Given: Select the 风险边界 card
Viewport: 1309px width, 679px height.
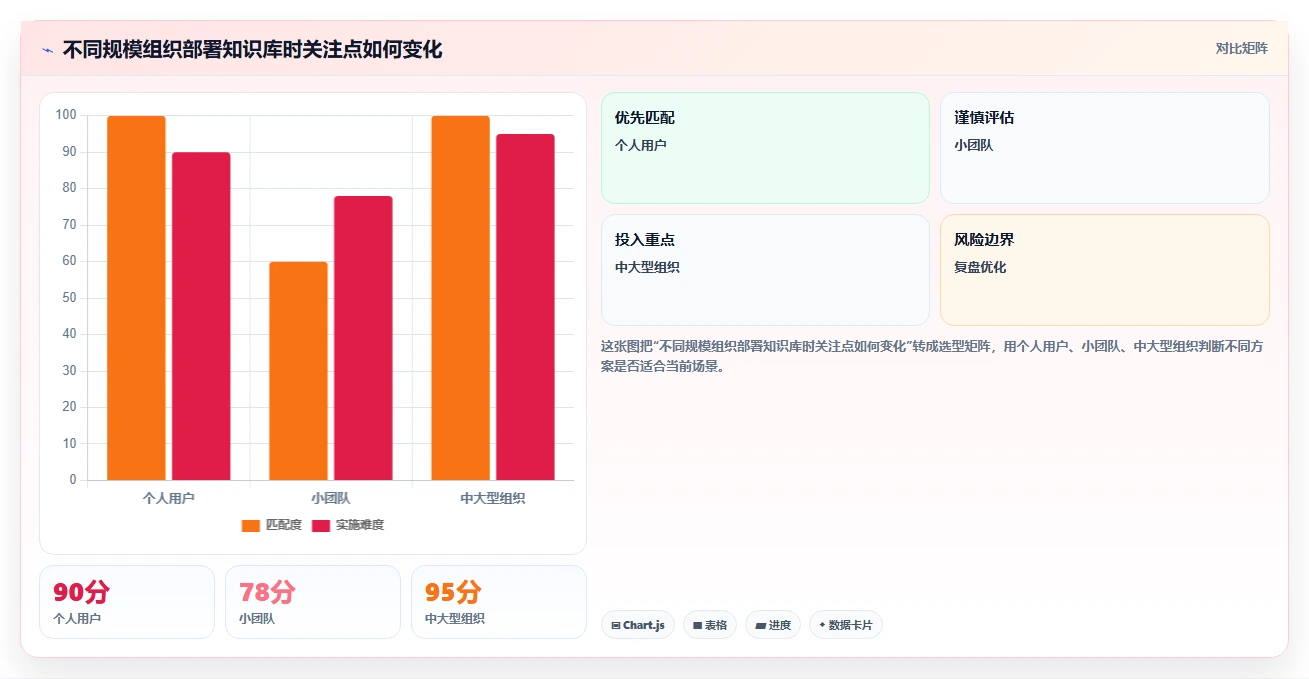Looking at the screenshot, I should pos(1105,270).
